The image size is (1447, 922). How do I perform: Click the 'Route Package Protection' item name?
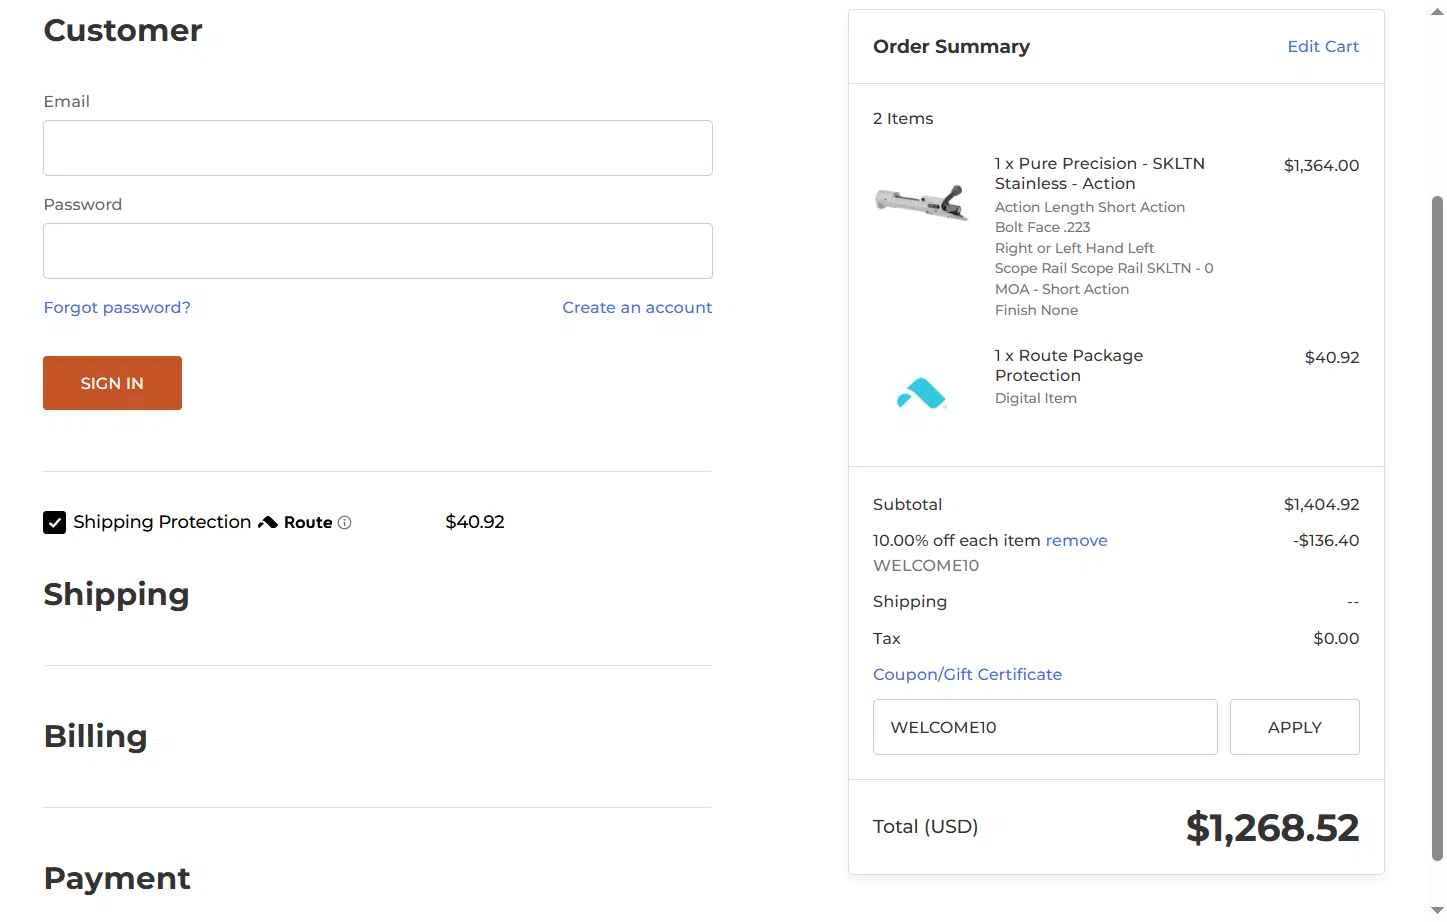(x=1068, y=366)
